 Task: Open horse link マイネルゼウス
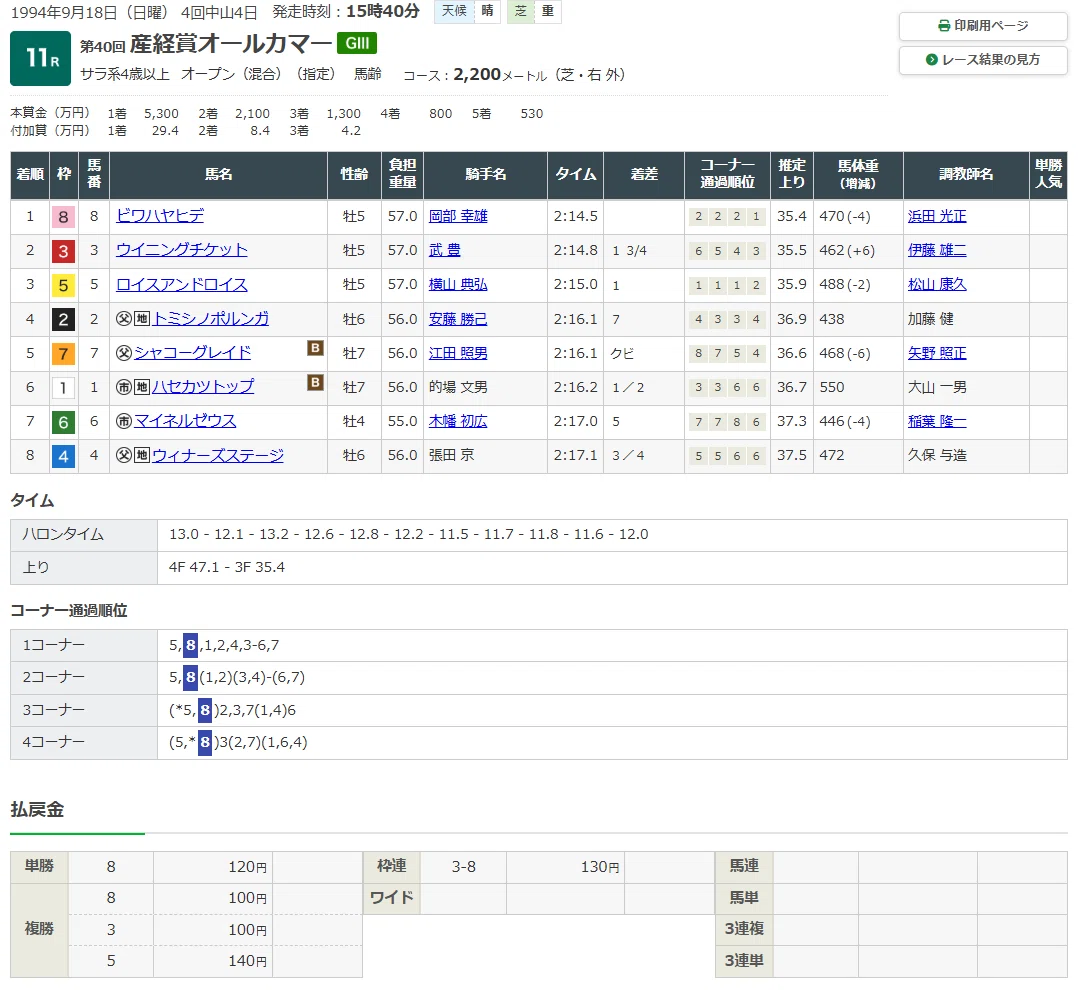185,421
